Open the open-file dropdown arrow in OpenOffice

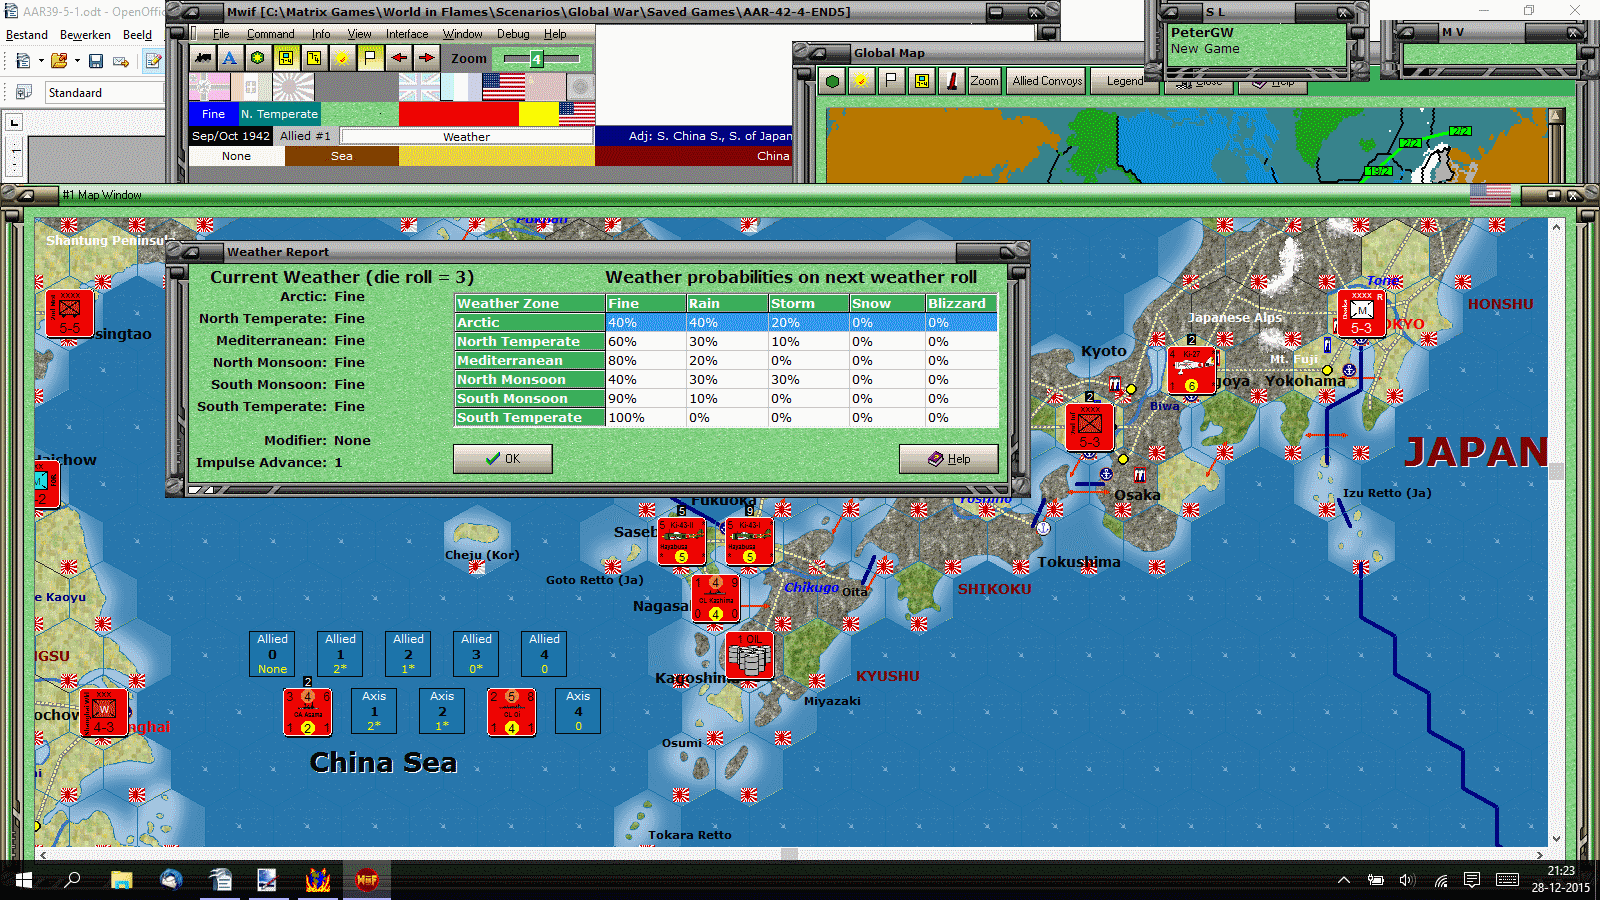coord(77,61)
